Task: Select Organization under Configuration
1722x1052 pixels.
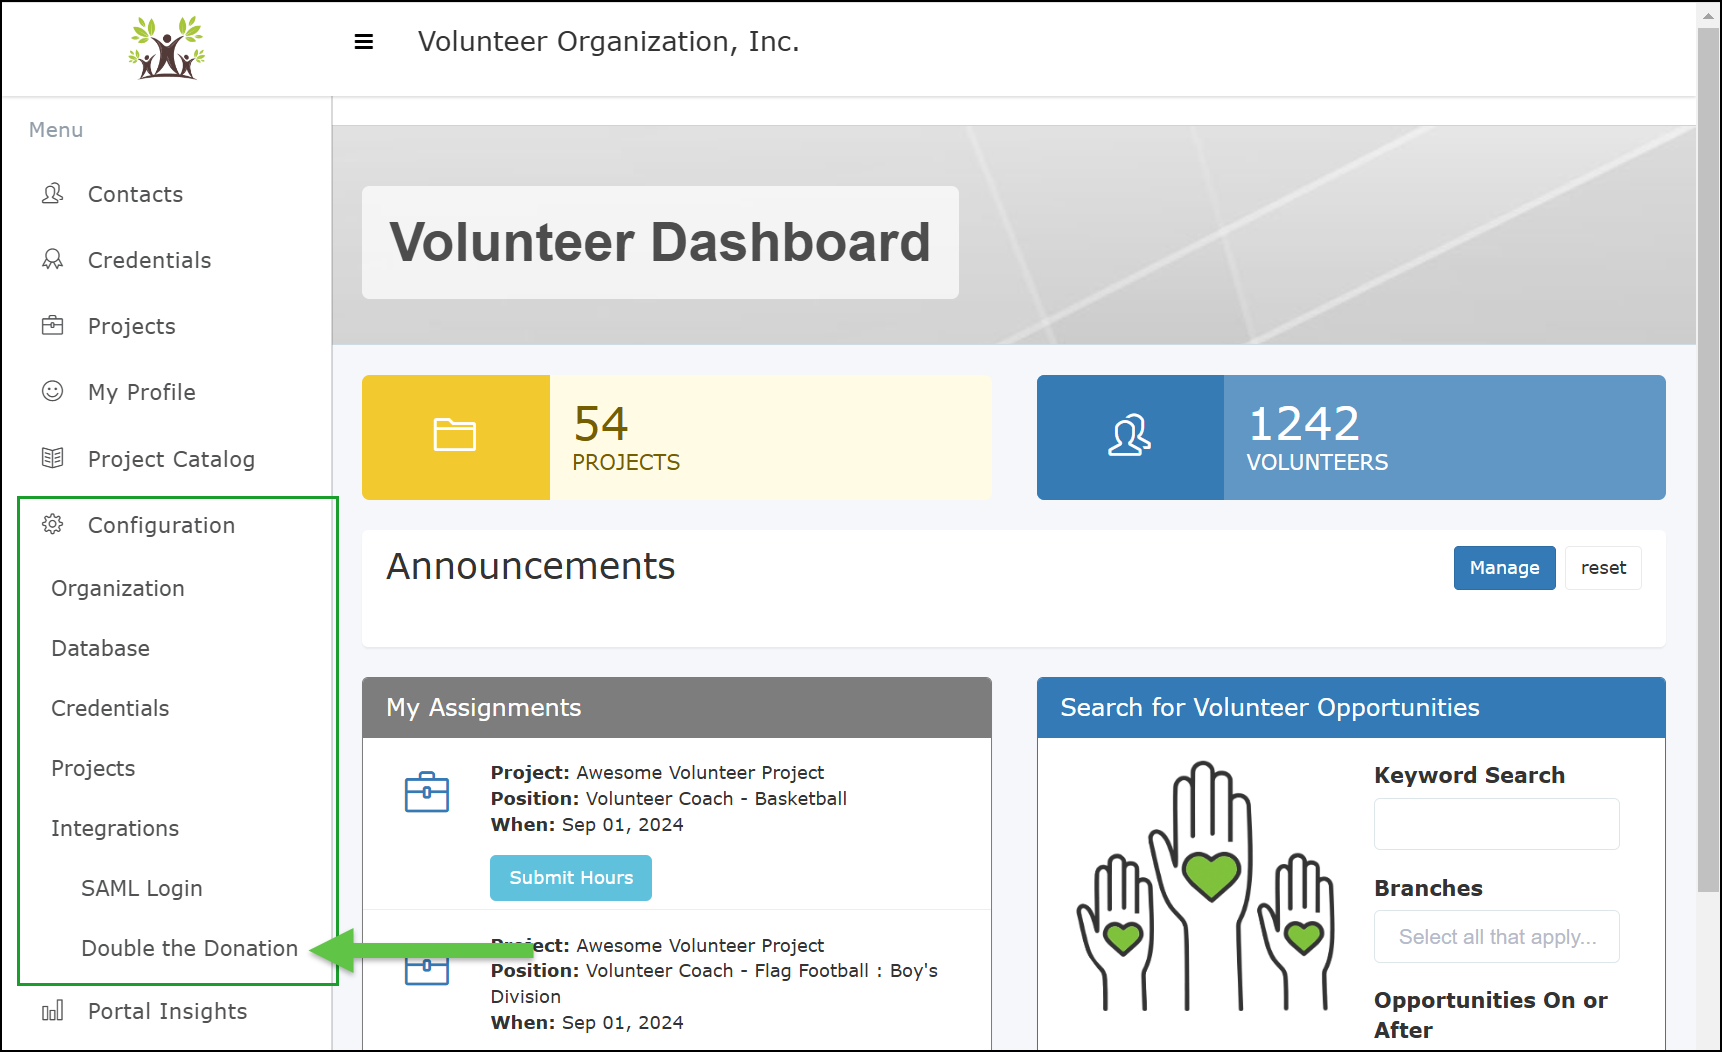Action: point(117,588)
